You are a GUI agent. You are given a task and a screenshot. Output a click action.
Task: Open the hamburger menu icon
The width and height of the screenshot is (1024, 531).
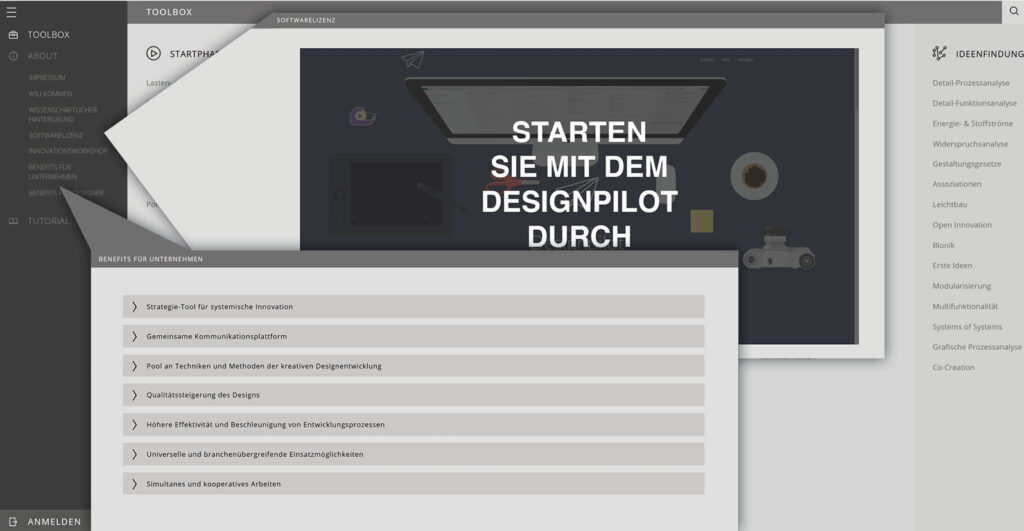pyautogui.click(x=12, y=12)
